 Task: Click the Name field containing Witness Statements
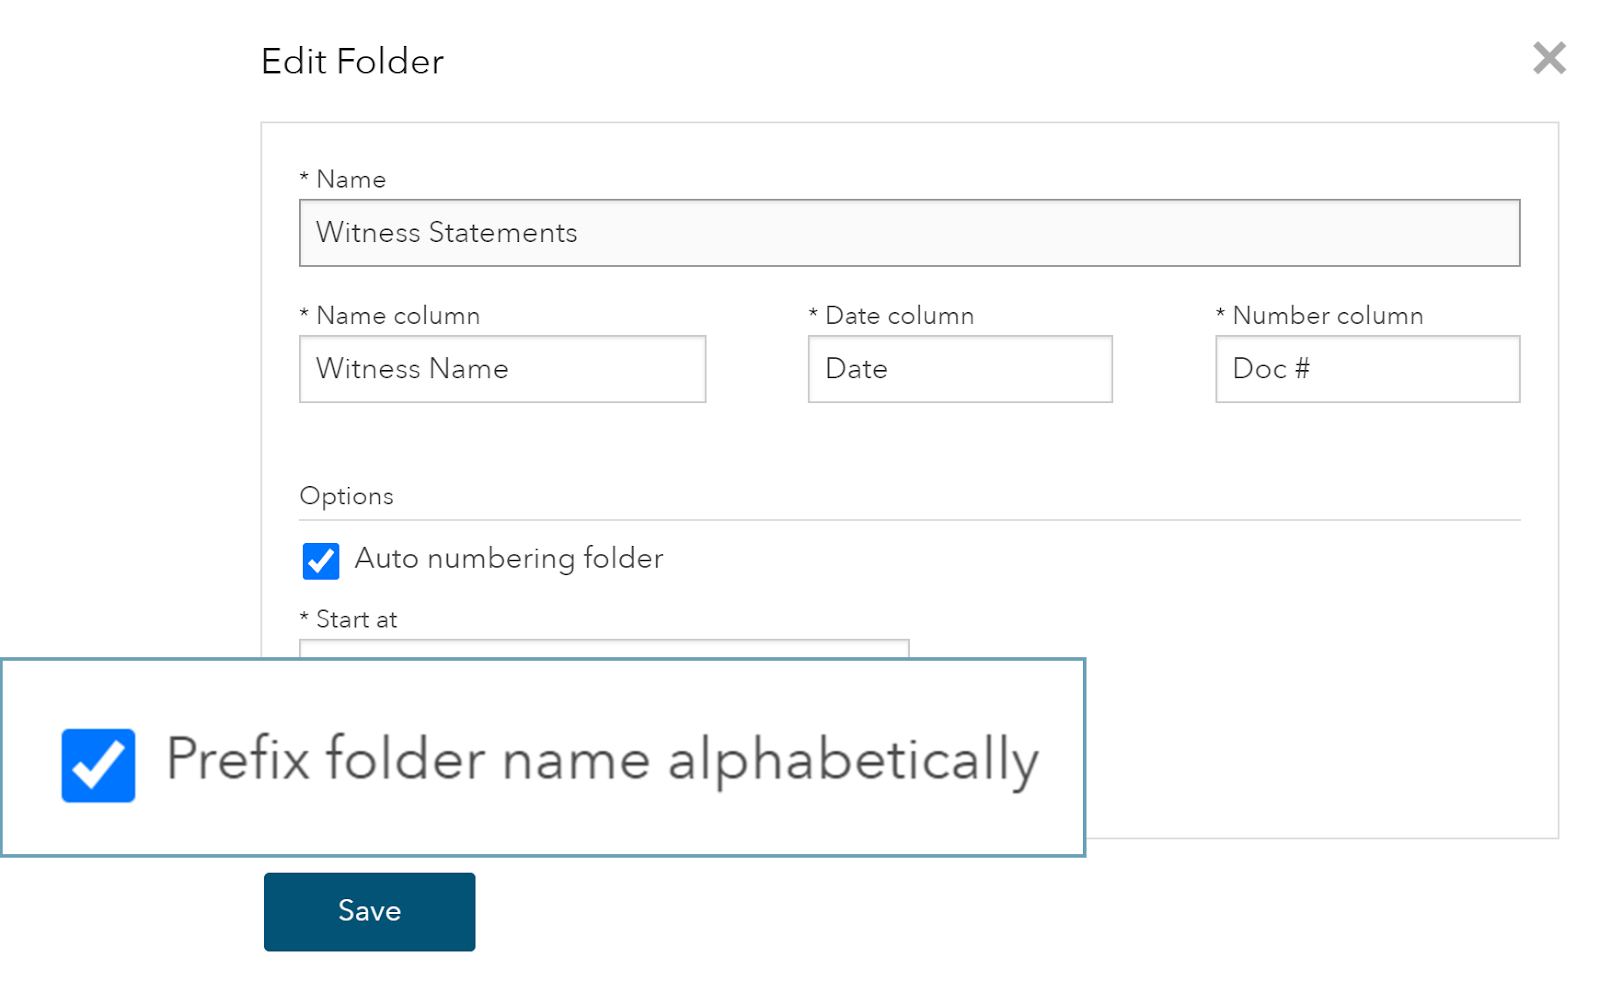coord(909,233)
